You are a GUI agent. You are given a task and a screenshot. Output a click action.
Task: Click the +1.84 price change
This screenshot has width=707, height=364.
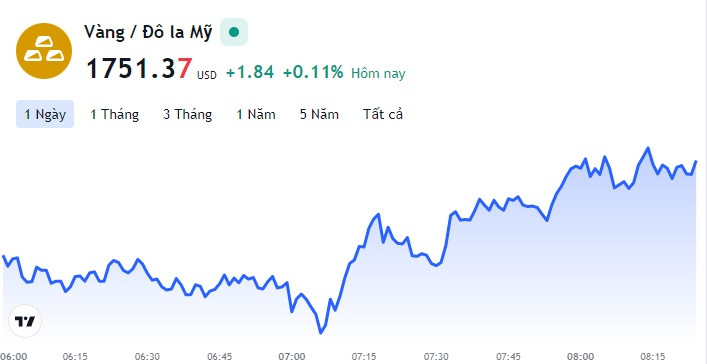250,72
